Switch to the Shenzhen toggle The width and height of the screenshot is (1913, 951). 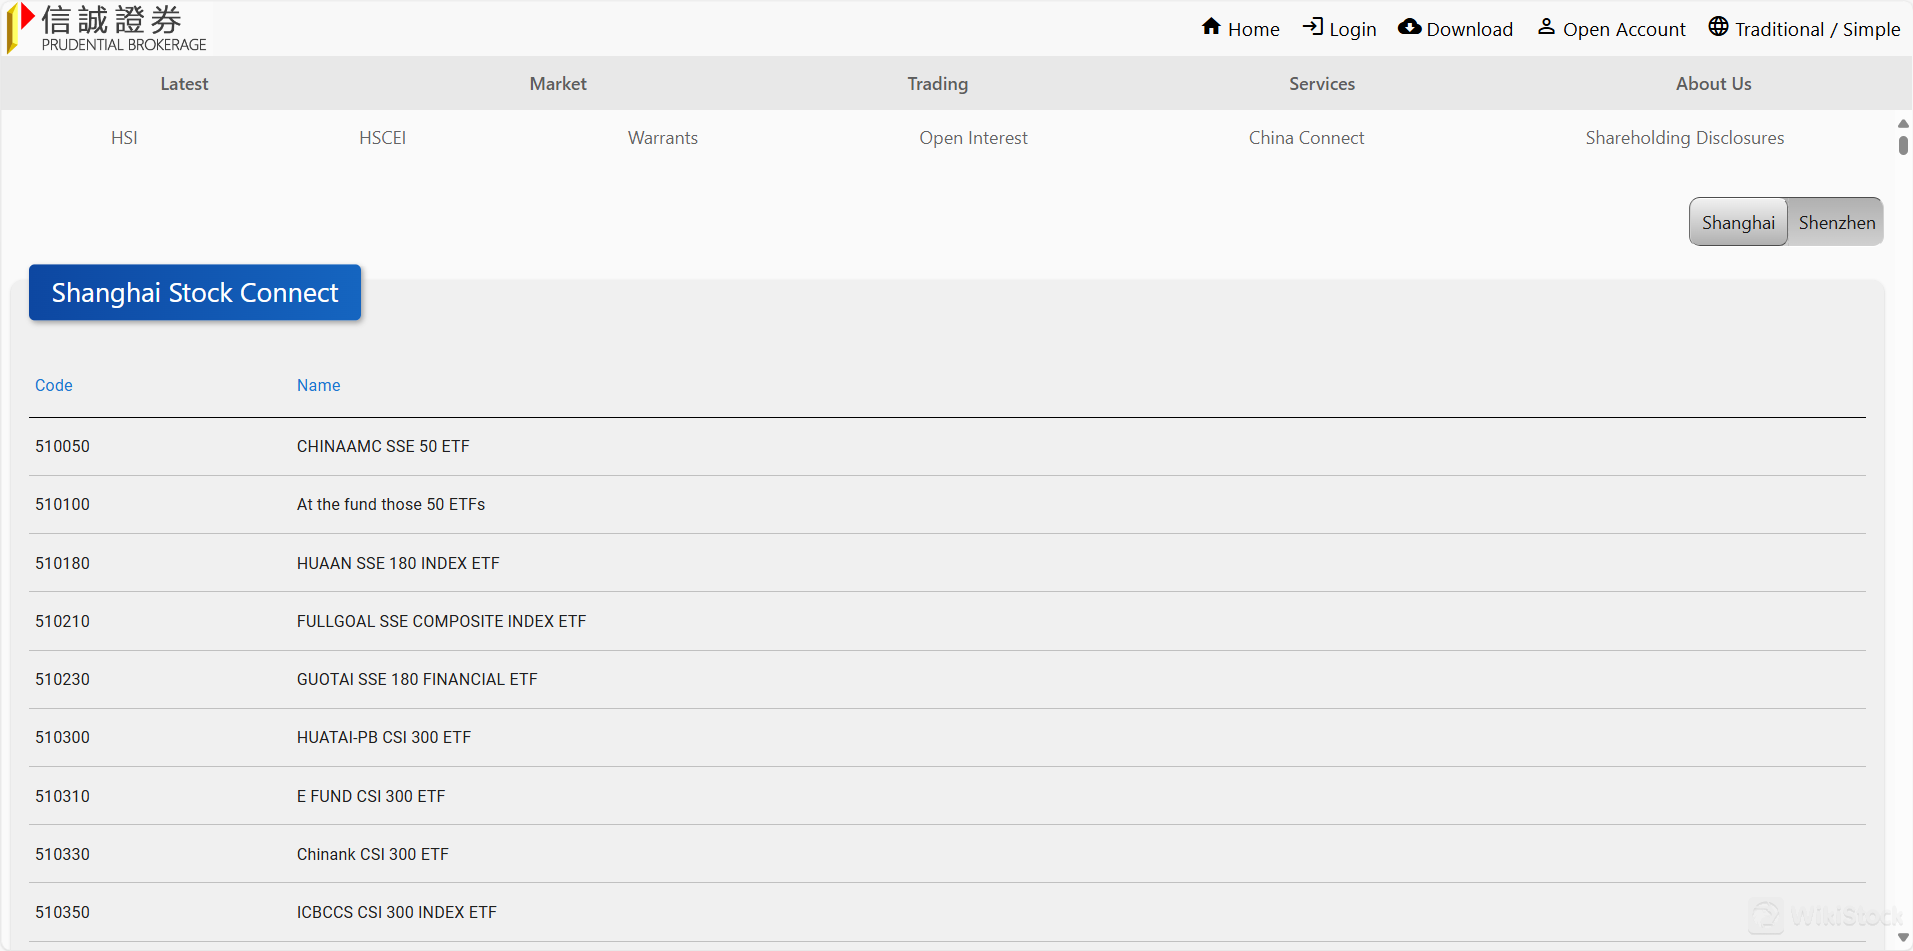[1836, 222]
